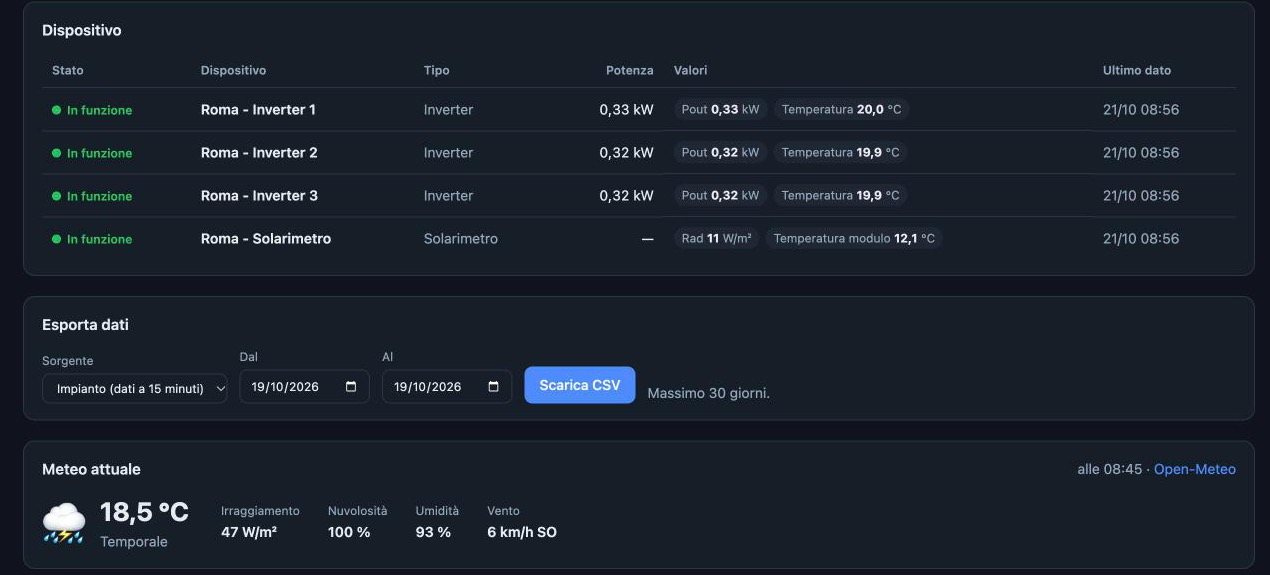Click the Solarimetro type cell

point(461,239)
